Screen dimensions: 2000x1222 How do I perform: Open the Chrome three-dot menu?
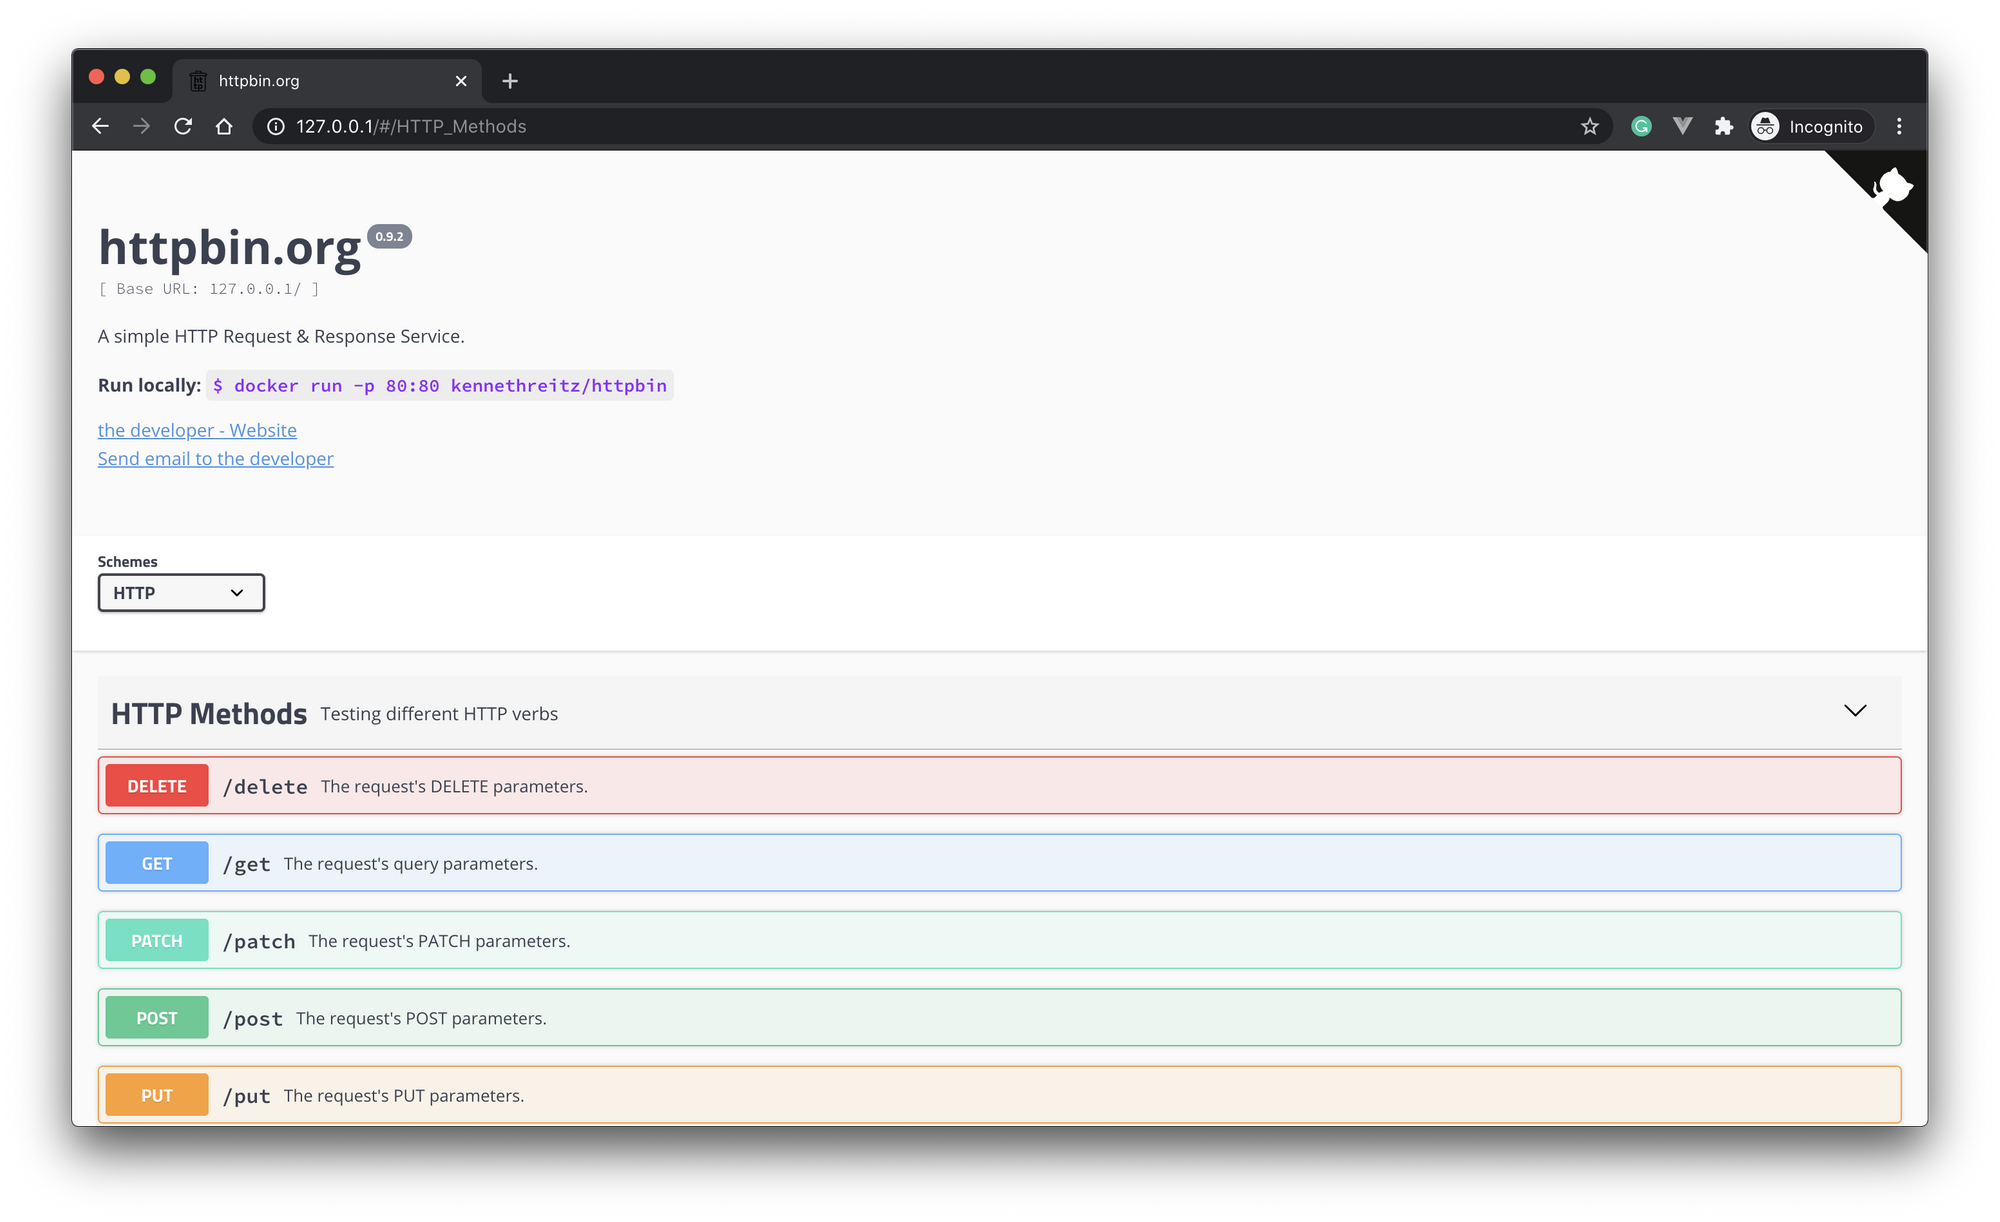coord(1899,126)
